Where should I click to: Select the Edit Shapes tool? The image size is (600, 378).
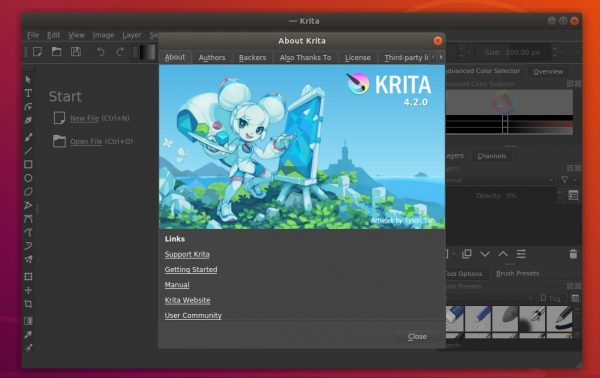28,107
